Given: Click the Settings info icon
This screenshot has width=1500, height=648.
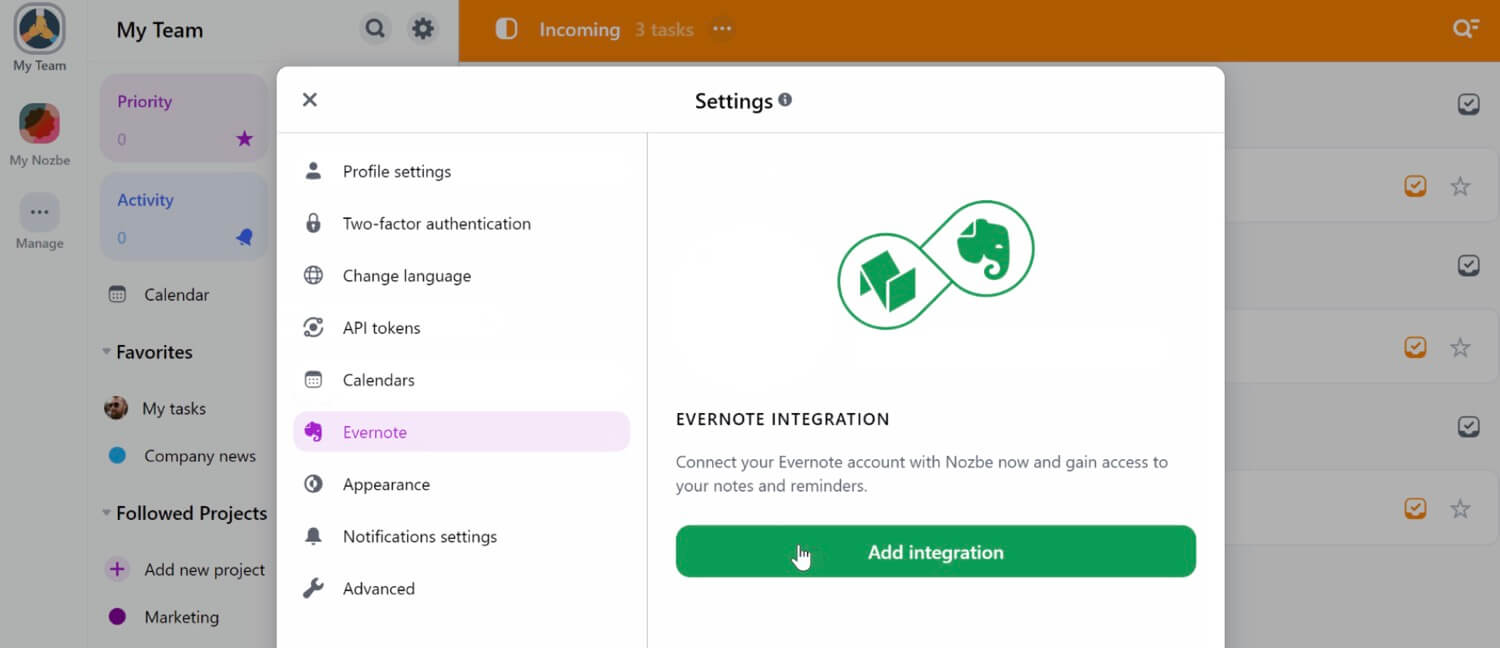Looking at the screenshot, I should 785,99.
